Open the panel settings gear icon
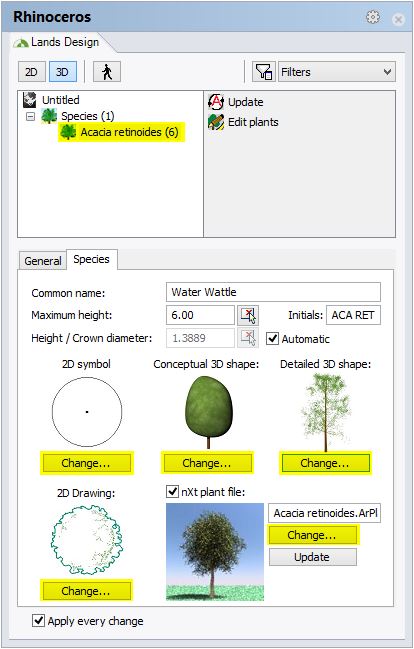Screen dimensions: 414x649 [373, 17]
